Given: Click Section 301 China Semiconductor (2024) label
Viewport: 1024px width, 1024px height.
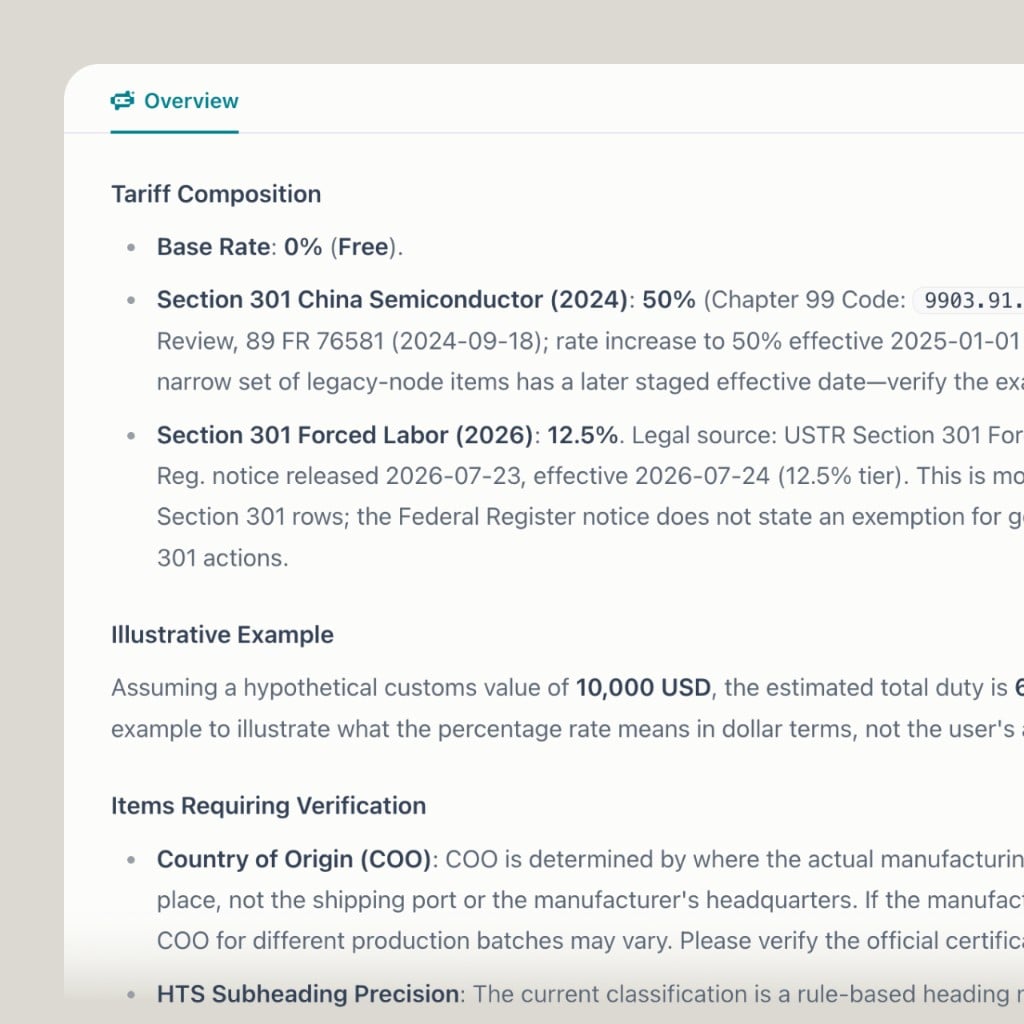Looking at the screenshot, I should (x=392, y=300).
